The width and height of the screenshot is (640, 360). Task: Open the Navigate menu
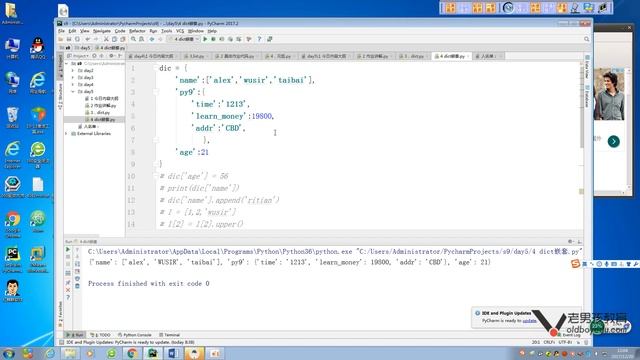coord(102,31)
